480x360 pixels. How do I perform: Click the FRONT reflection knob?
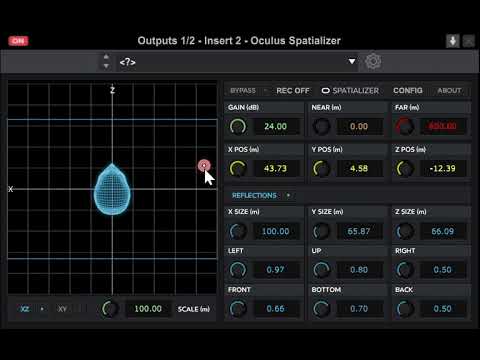pos(238,309)
